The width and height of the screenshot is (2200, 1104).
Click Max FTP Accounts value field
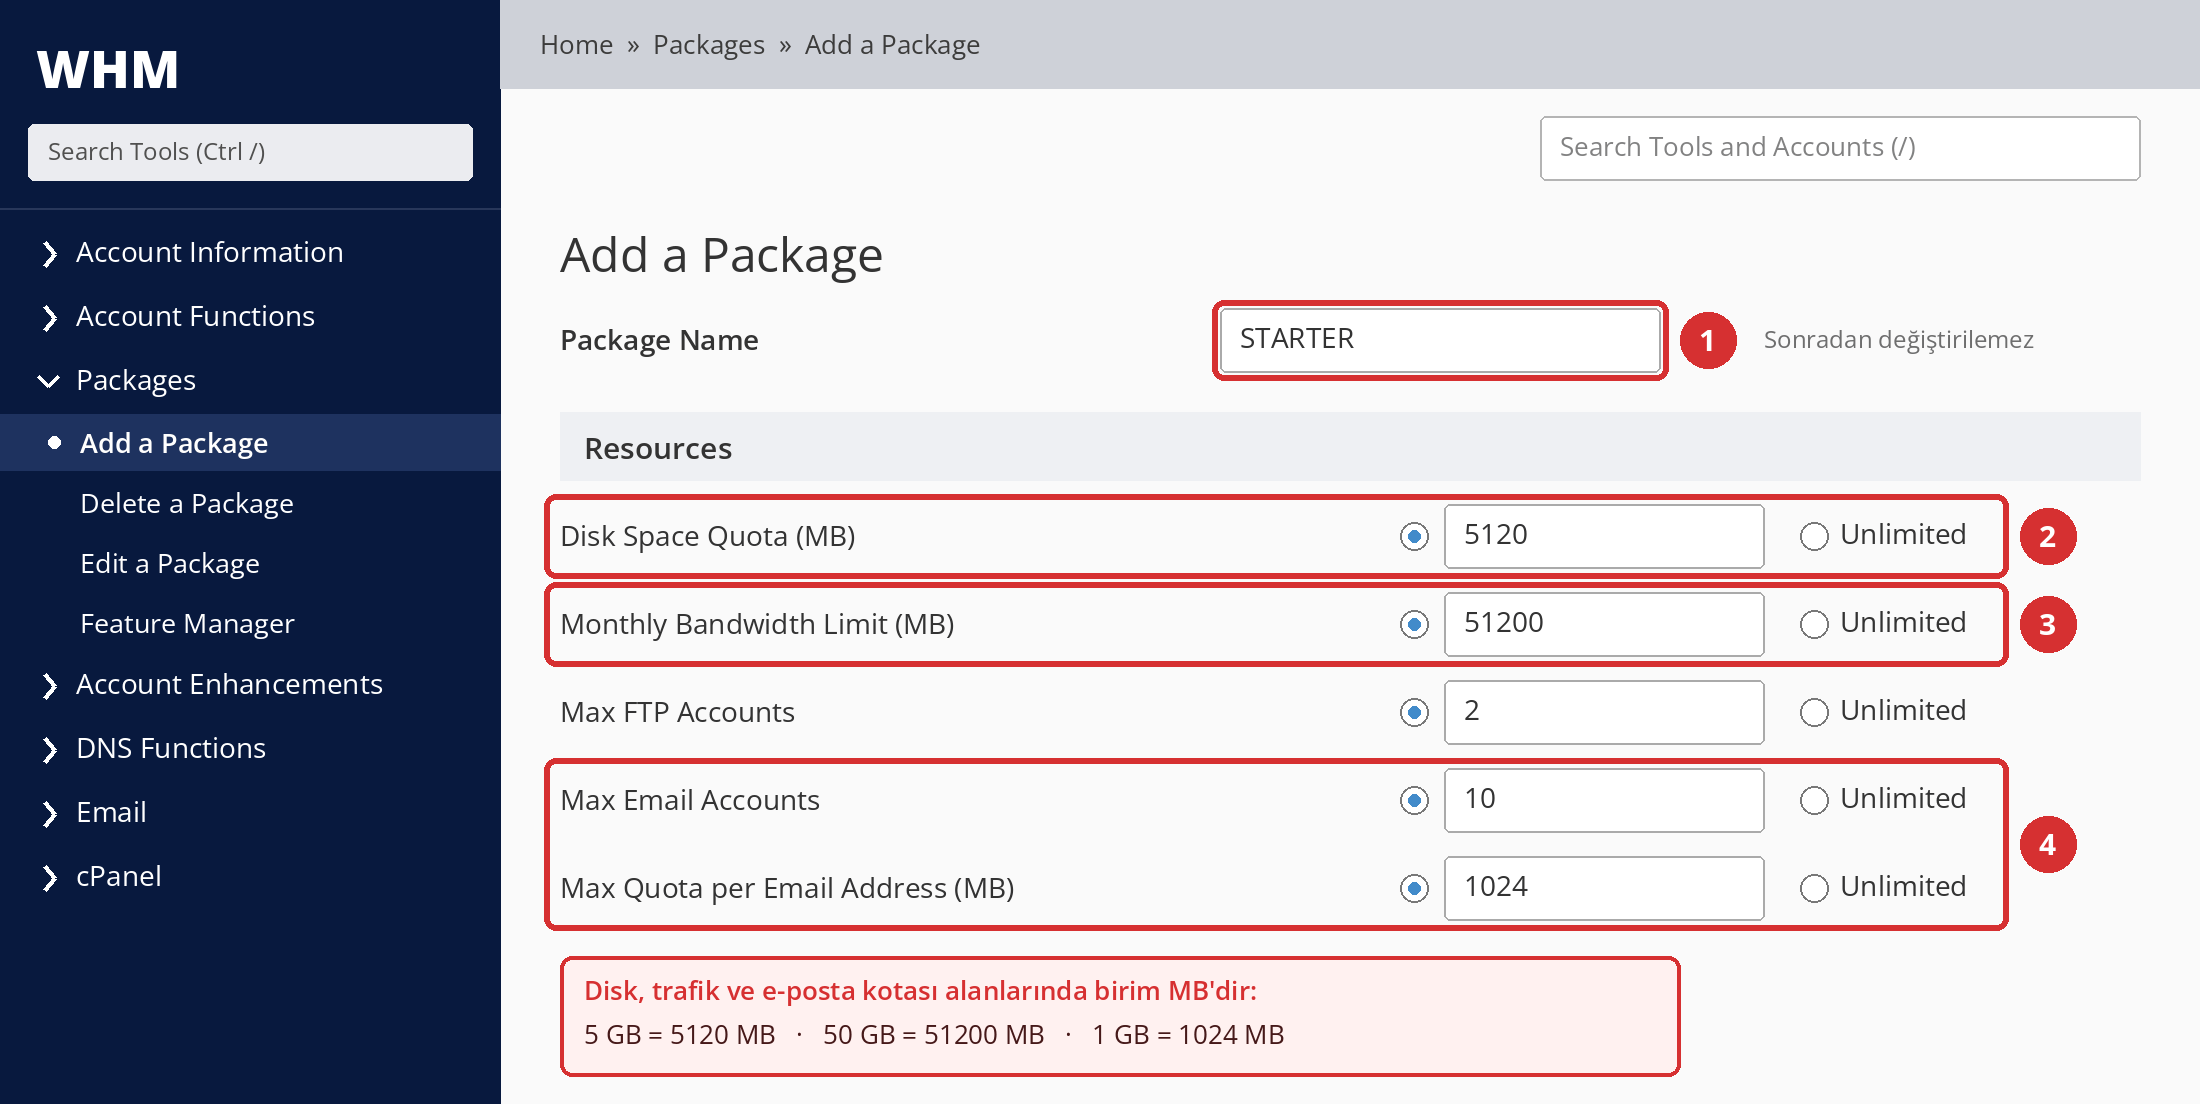1604,712
